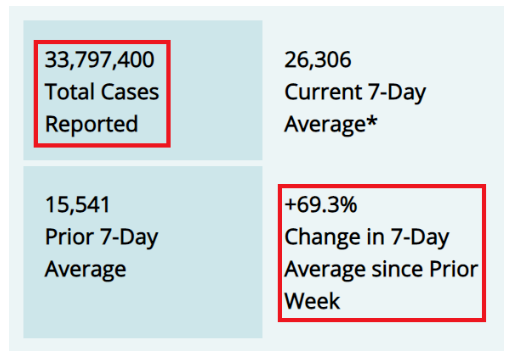Click the word "Total" in the highlighted tile
This screenshot has width=521, height=364.
click(x=70, y=92)
